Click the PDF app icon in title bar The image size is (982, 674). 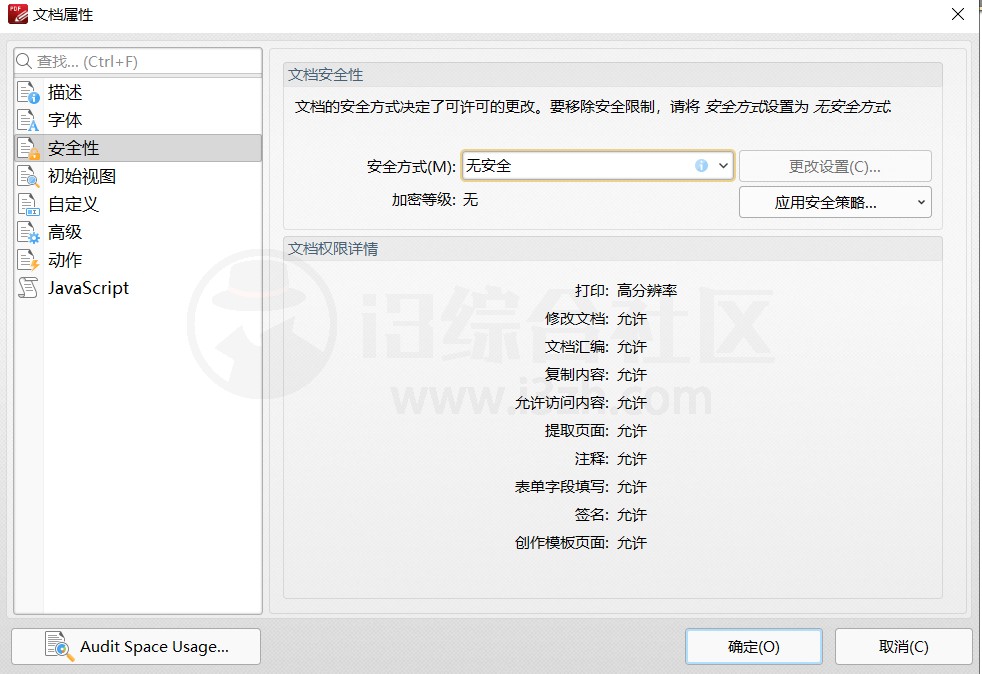18,14
